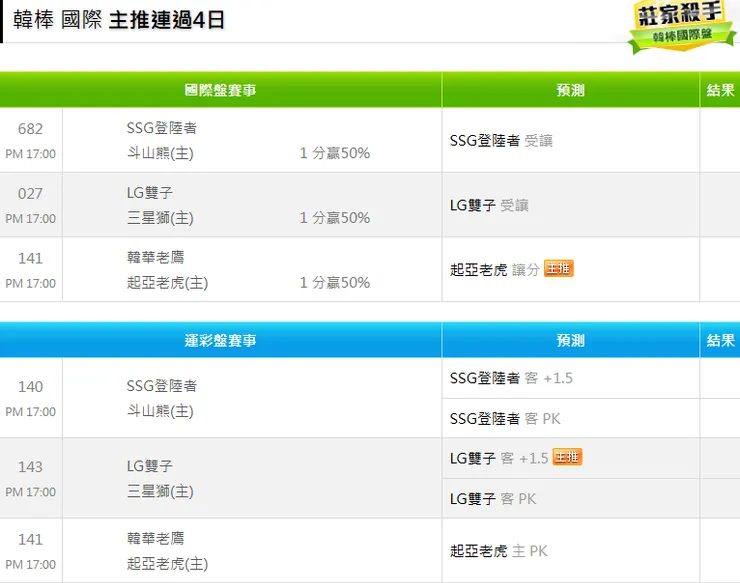Screen dimensions: 740x583
Task: Click the blue 結果 column header
Action: pos(720,340)
